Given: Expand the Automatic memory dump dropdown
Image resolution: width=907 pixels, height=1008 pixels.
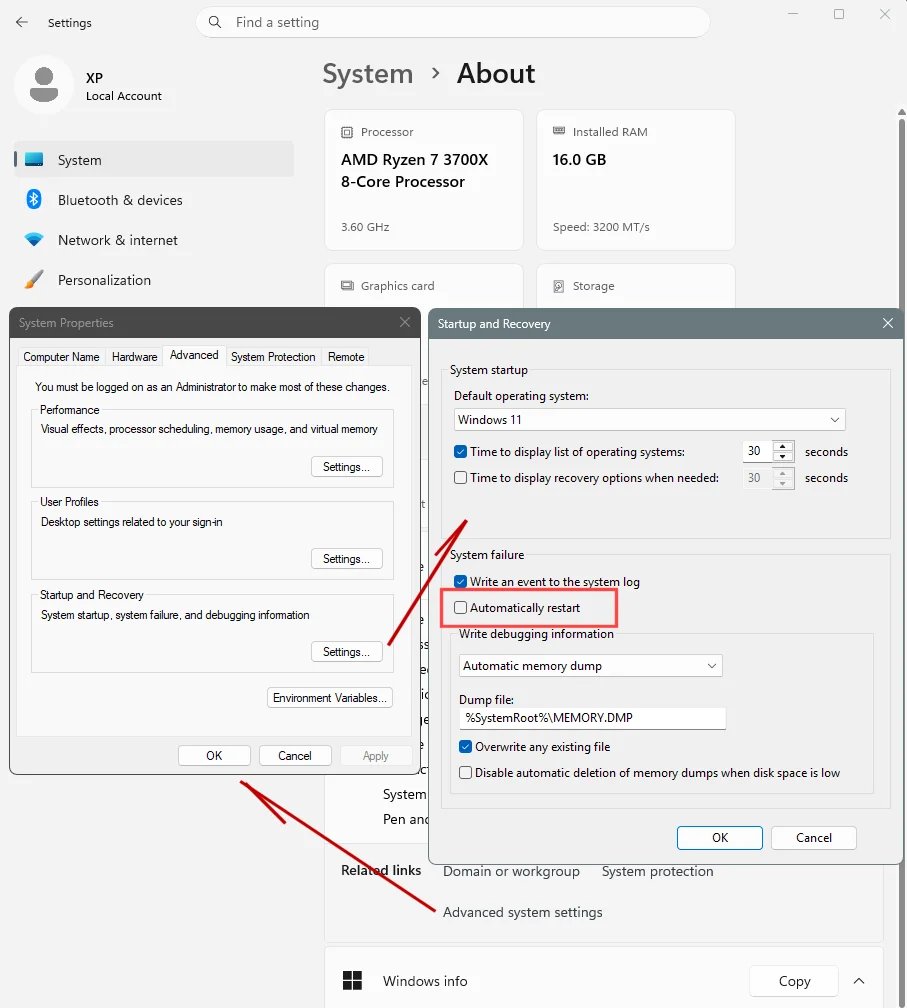Looking at the screenshot, I should pyautogui.click(x=591, y=665).
